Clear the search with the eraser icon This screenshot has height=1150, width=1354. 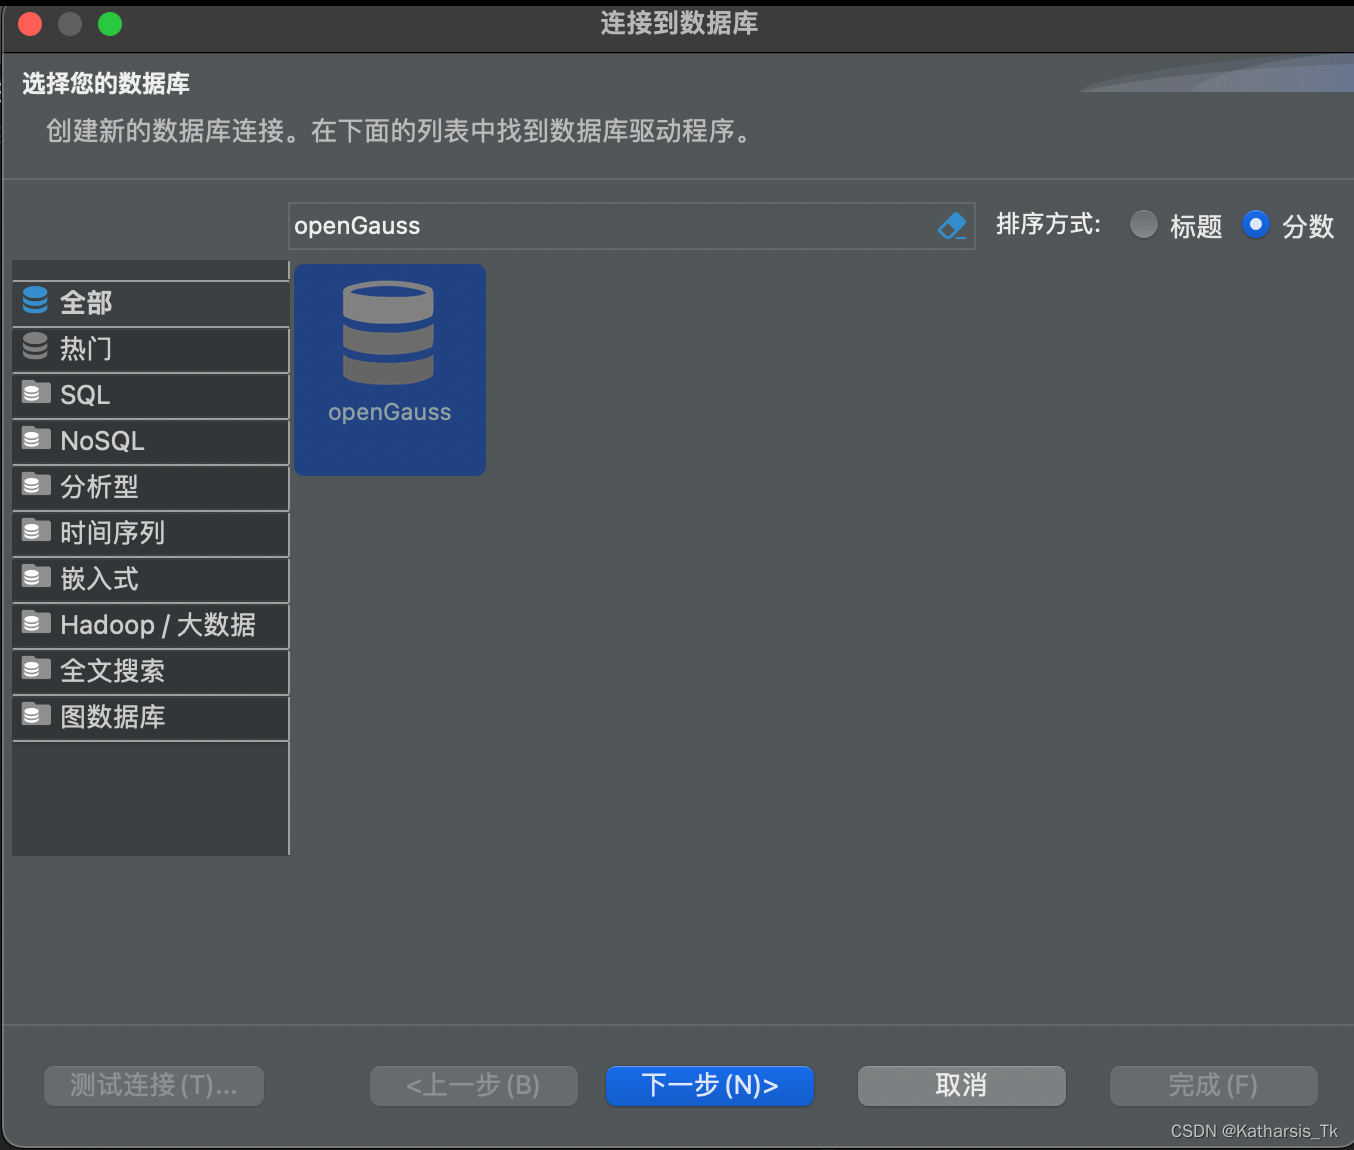951,226
